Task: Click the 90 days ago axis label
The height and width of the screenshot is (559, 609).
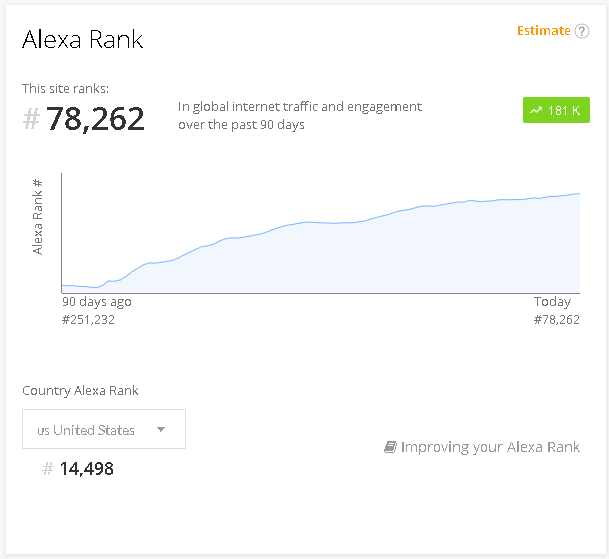Action: tap(97, 302)
